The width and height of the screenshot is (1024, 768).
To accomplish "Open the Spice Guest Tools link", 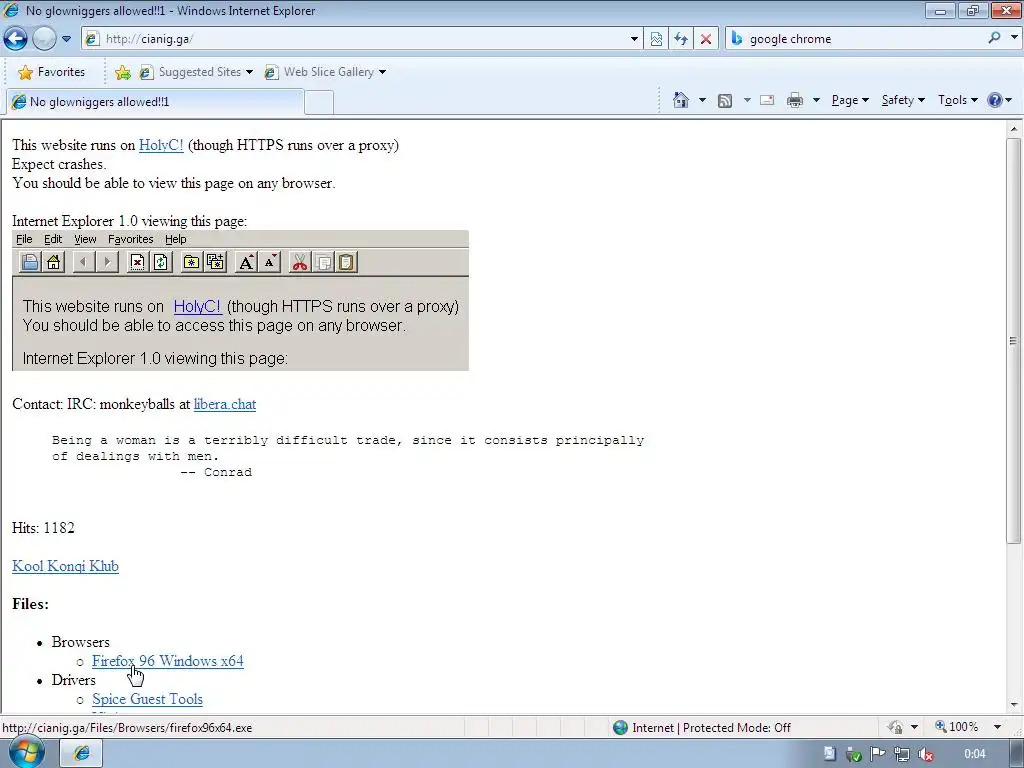I will pos(148,699).
